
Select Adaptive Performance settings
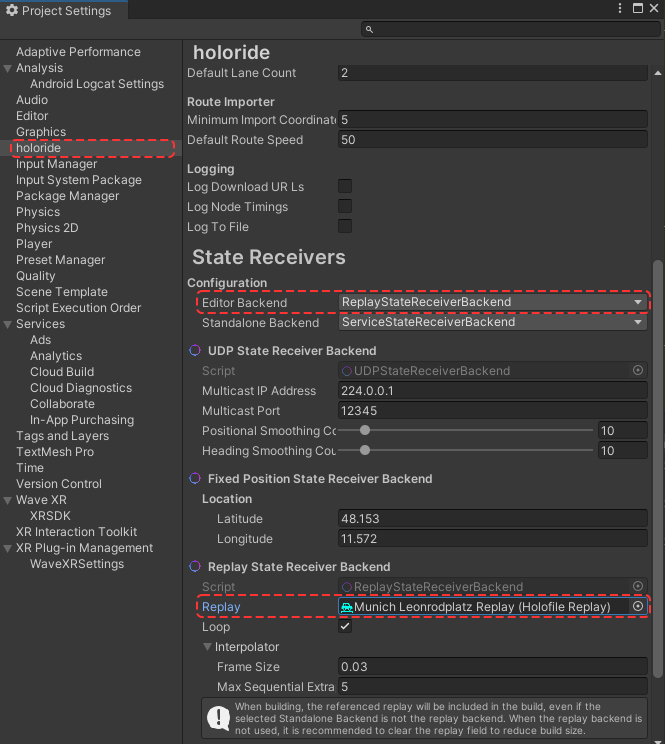[x=78, y=52]
